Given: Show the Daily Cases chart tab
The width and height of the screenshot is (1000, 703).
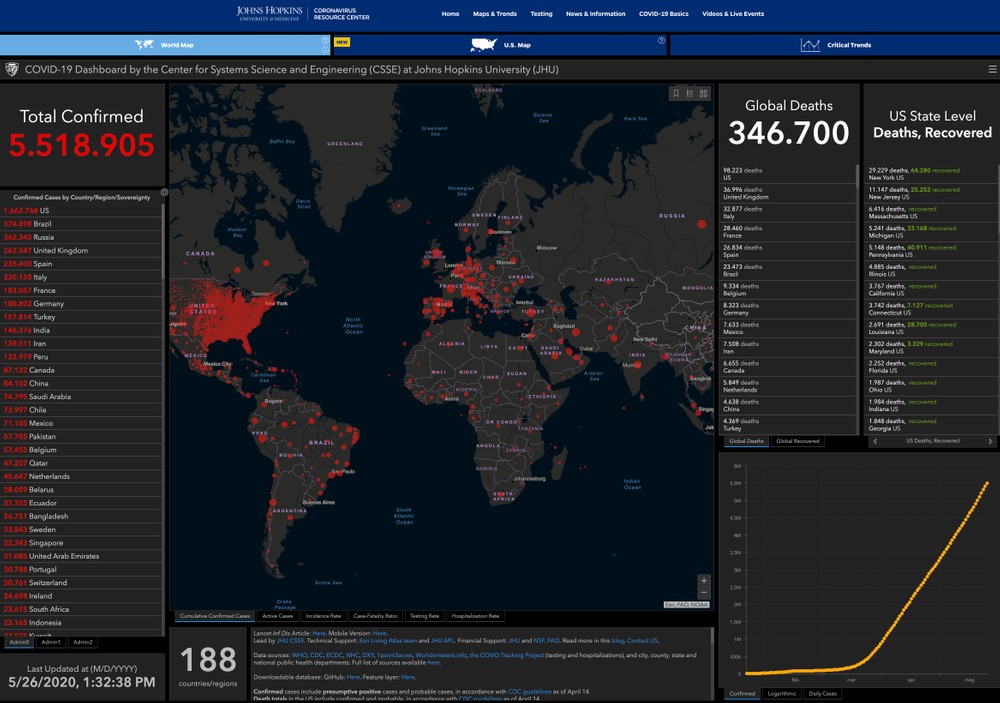Looking at the screenshot, I should 822,693.
